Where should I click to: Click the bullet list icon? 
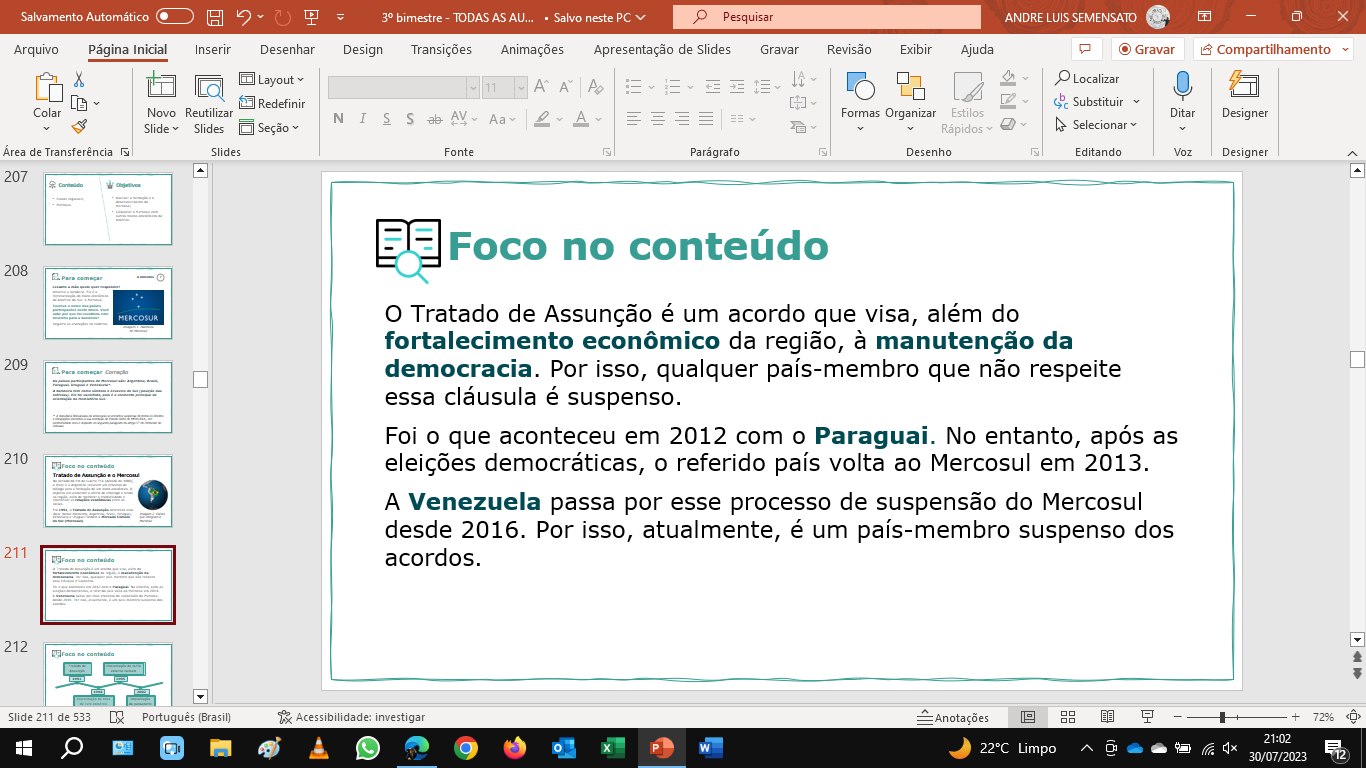[633, 88]
